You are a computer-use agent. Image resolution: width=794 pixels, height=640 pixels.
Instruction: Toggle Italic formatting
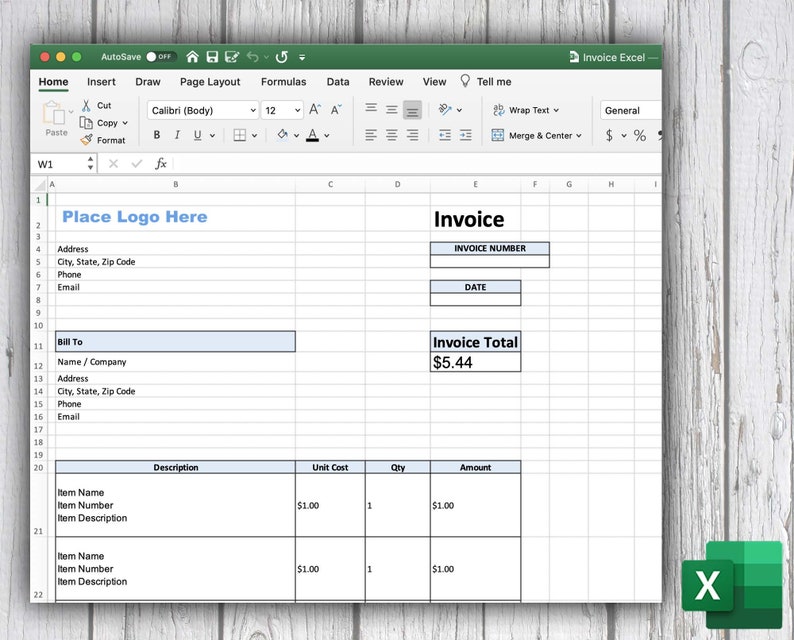click(177, 135)
